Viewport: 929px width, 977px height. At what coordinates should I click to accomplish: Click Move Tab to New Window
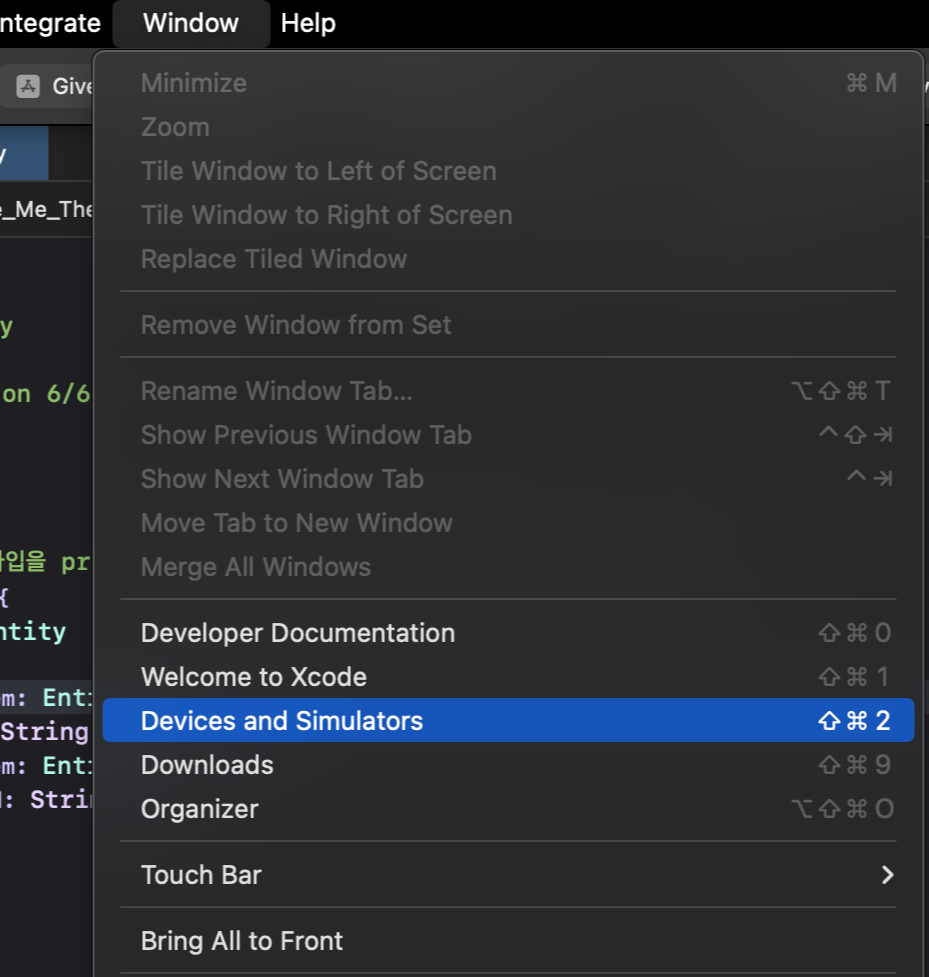508,523
